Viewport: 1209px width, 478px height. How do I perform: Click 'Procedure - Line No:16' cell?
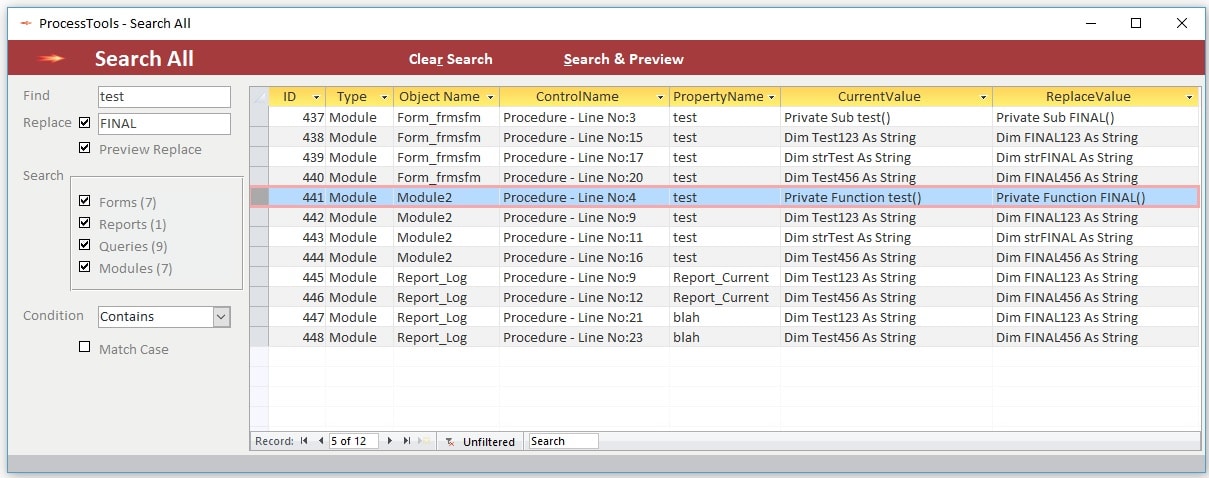[584, 257]
